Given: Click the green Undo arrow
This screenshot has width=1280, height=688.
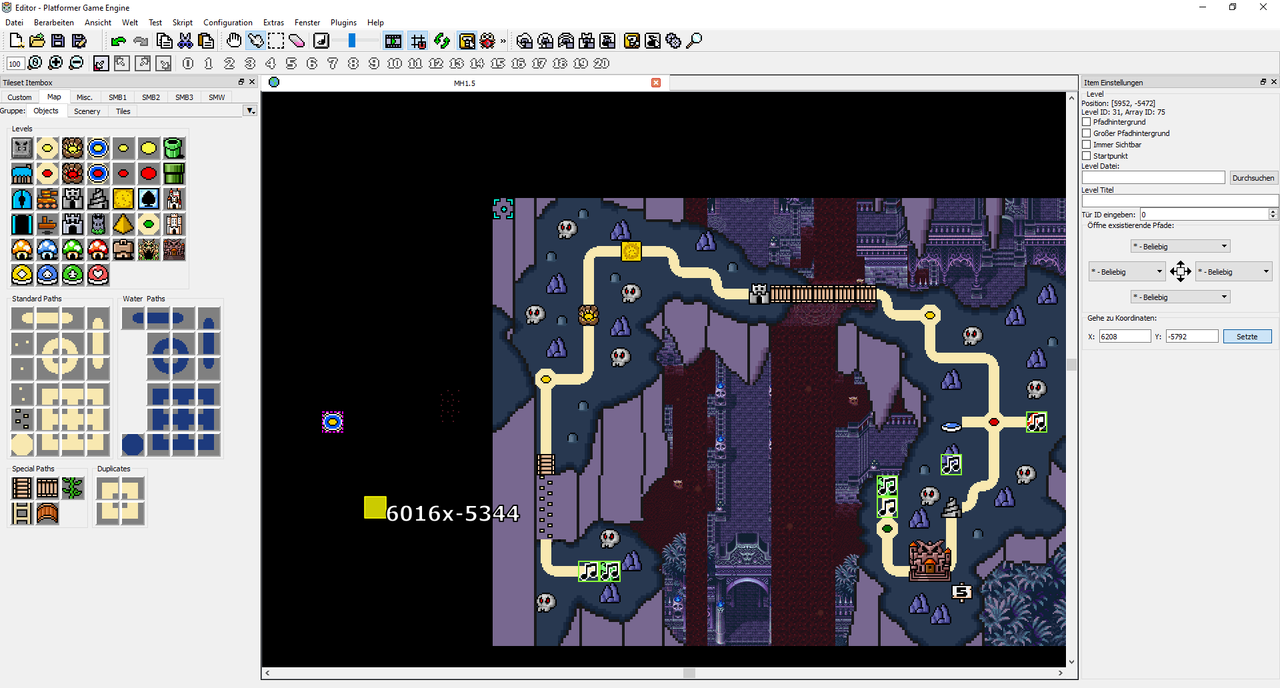Looking at the screenshot, I should [x=119, y=41].
